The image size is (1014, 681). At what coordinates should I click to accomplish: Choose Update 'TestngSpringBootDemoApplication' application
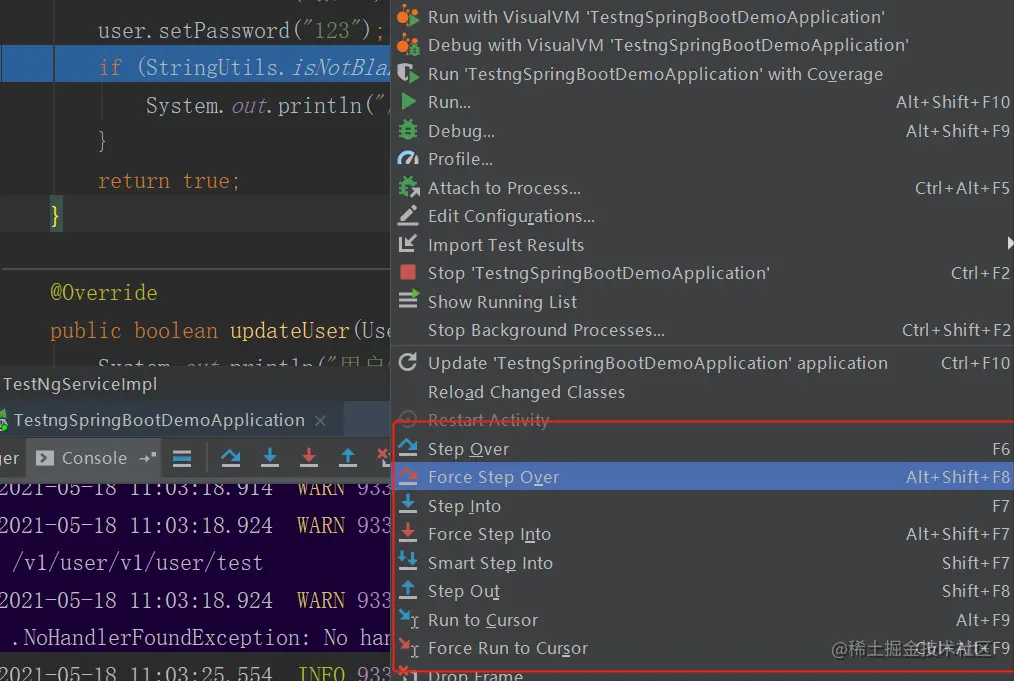pos(702,363)
